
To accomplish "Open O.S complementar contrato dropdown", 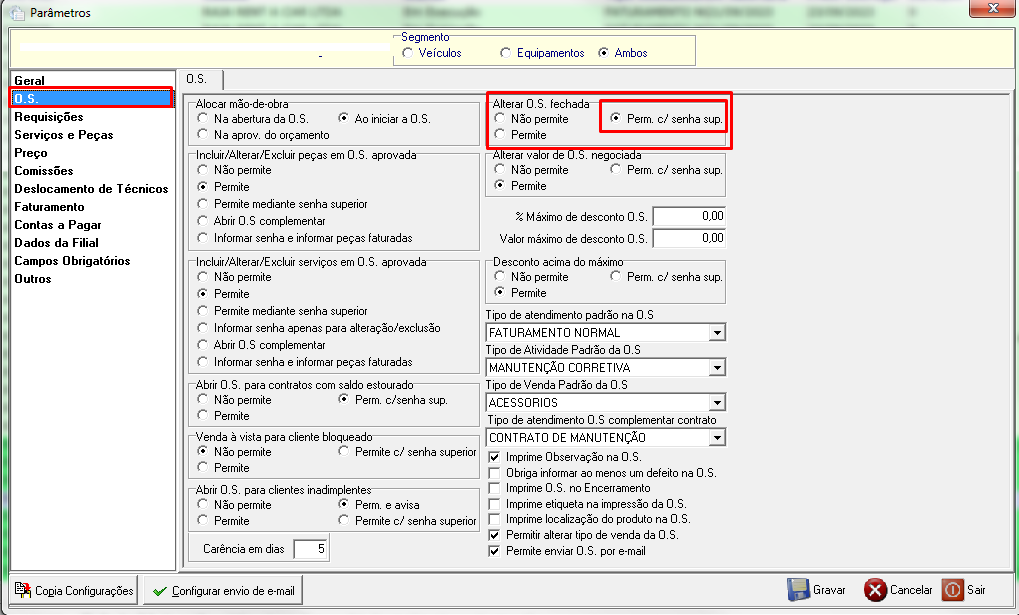I will click(x=717, y=438).
